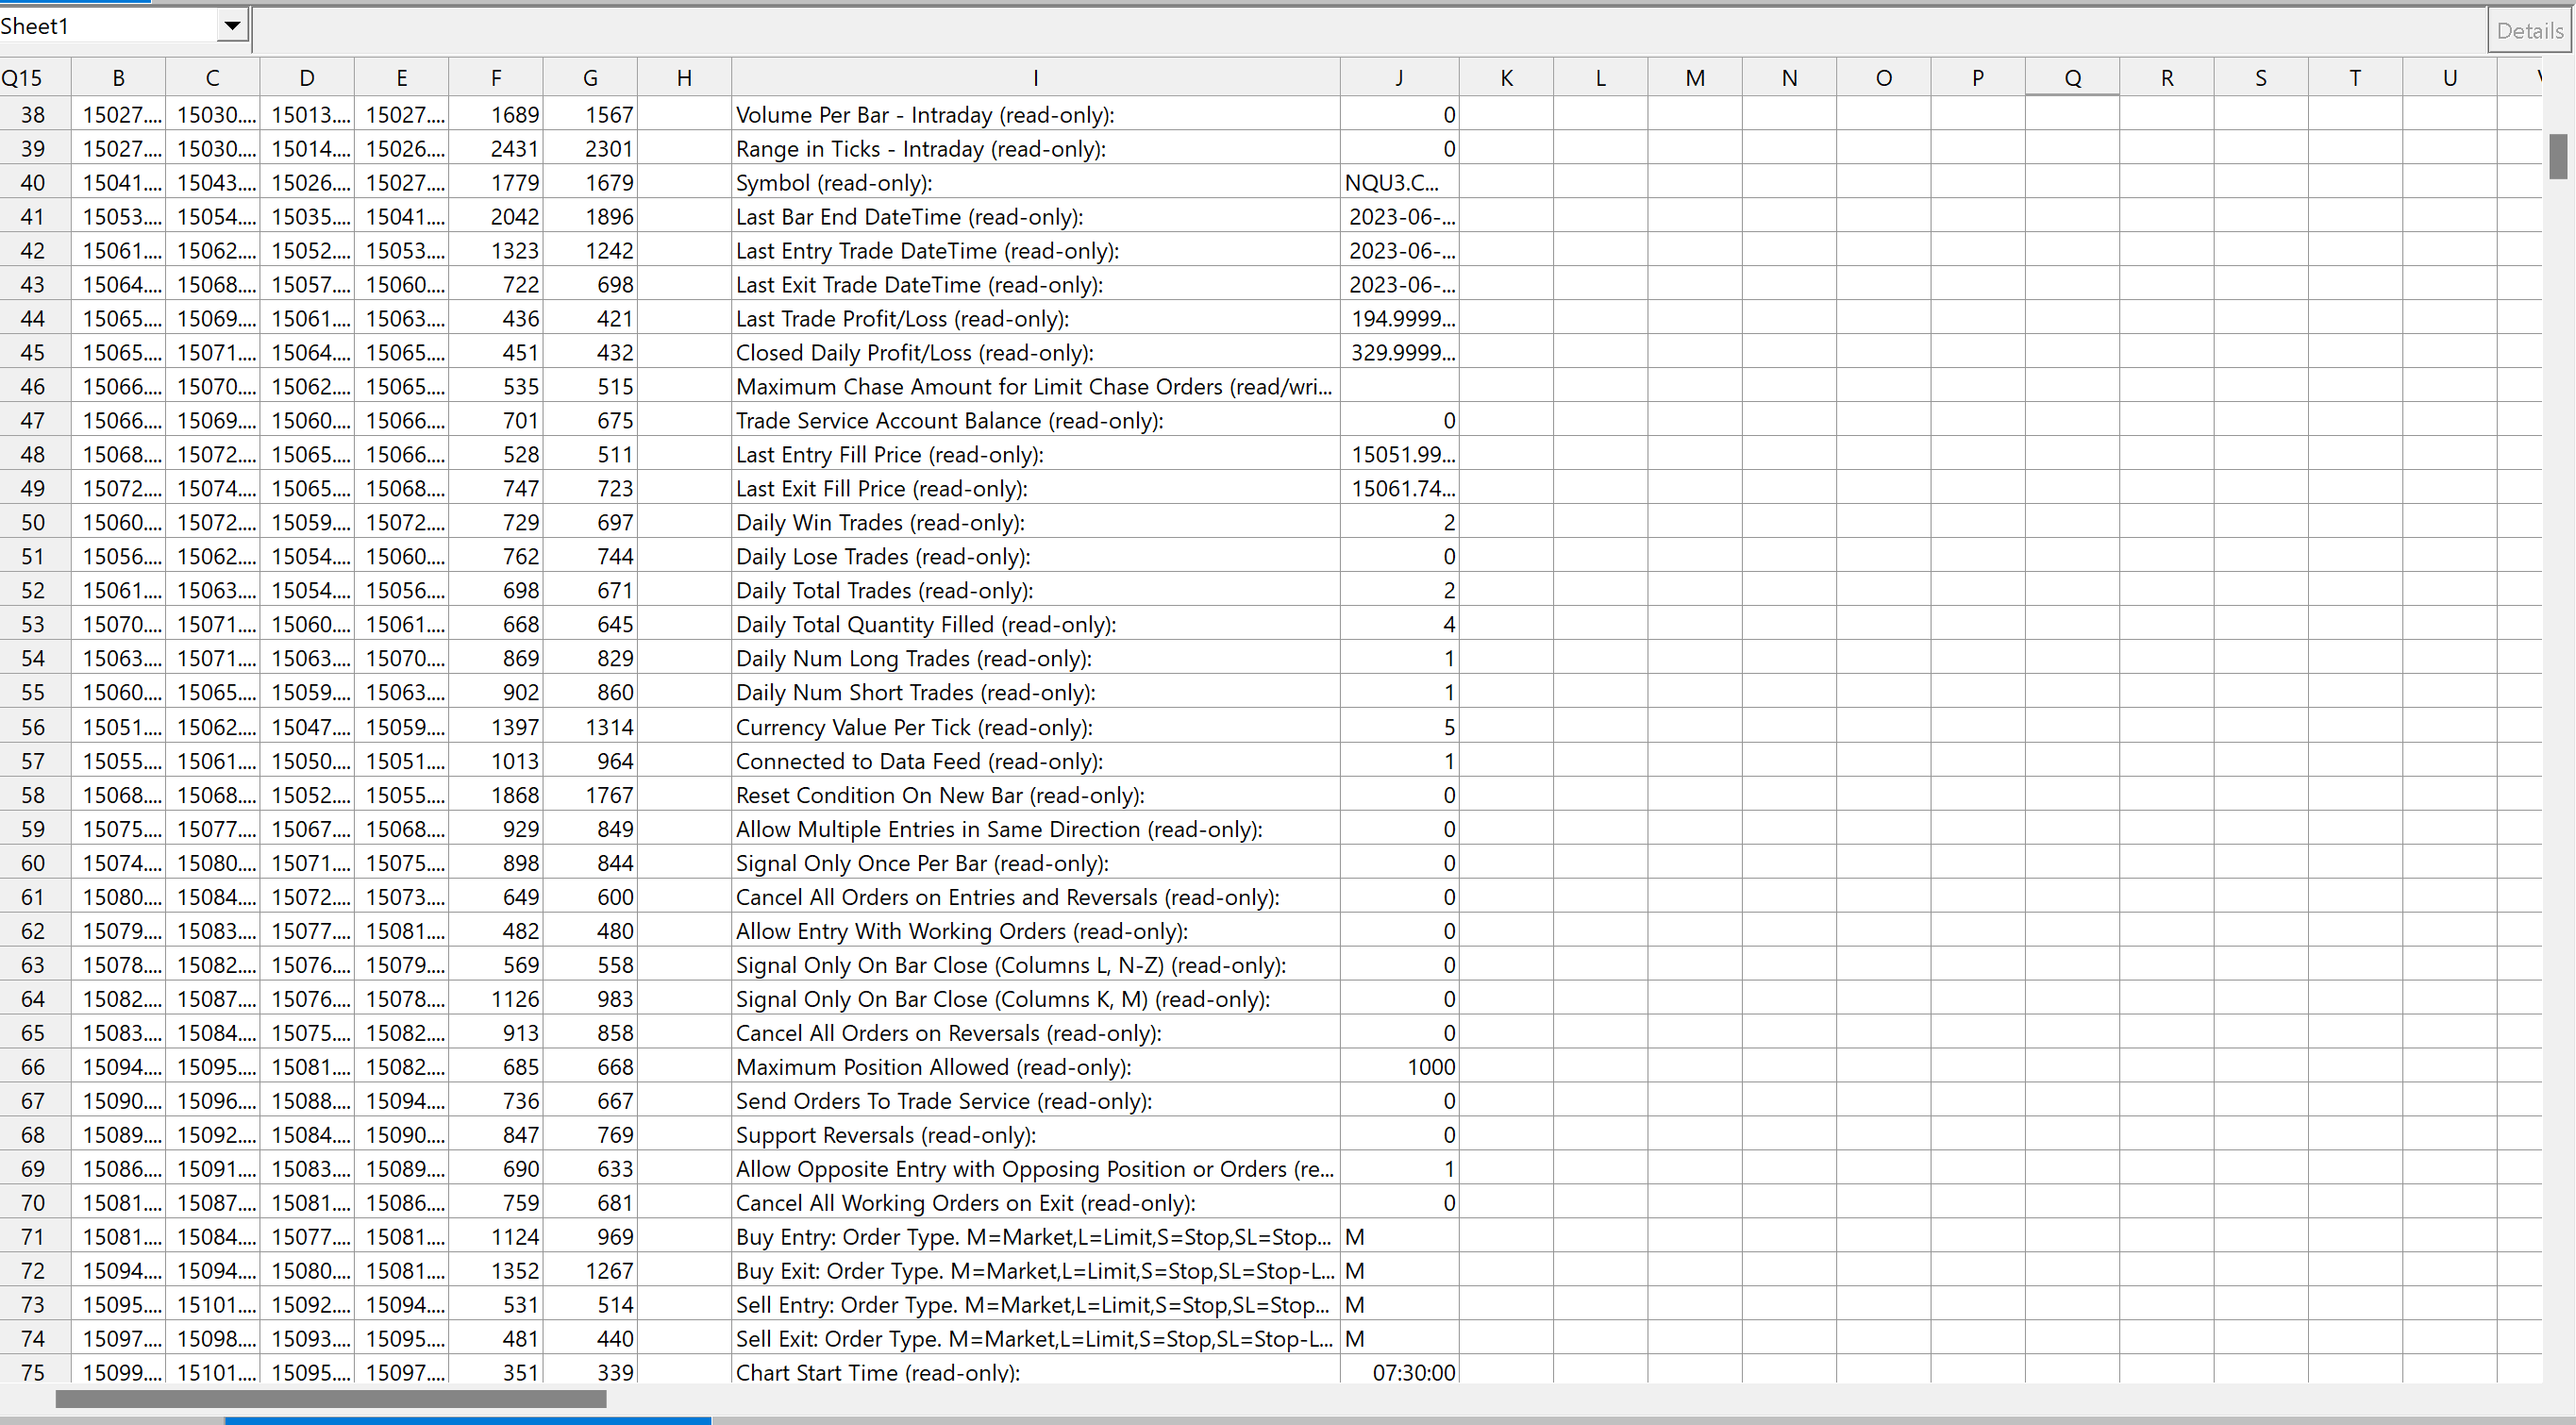Select column J header
This screenshot has height=1425, width=2576.
(1399, 78)
